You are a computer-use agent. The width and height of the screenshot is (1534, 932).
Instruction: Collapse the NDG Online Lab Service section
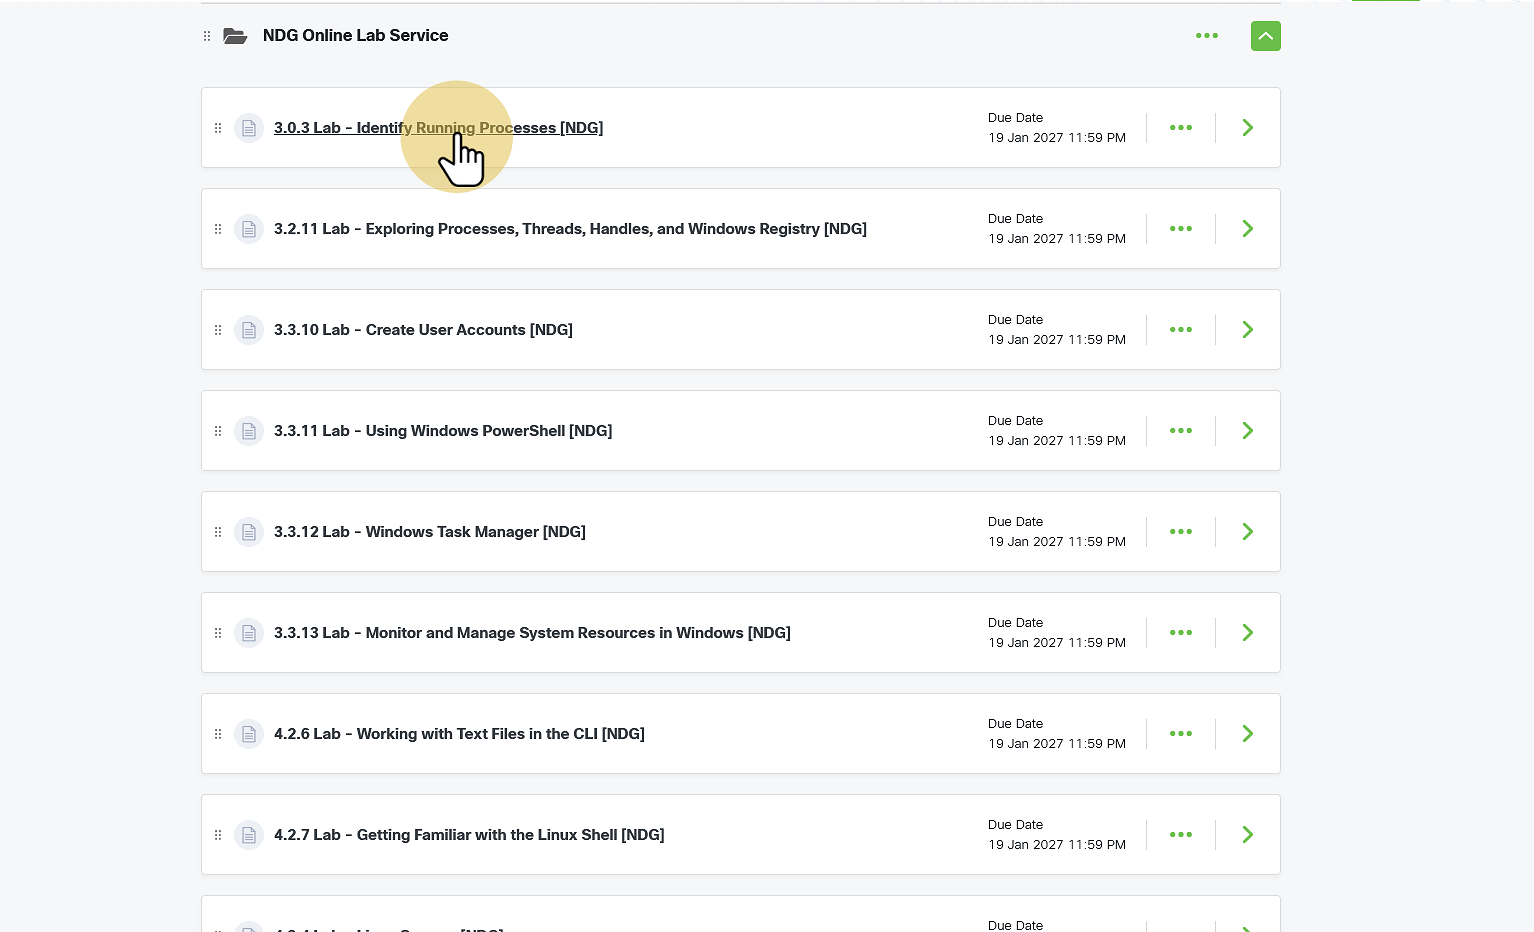coord(1265,36)
